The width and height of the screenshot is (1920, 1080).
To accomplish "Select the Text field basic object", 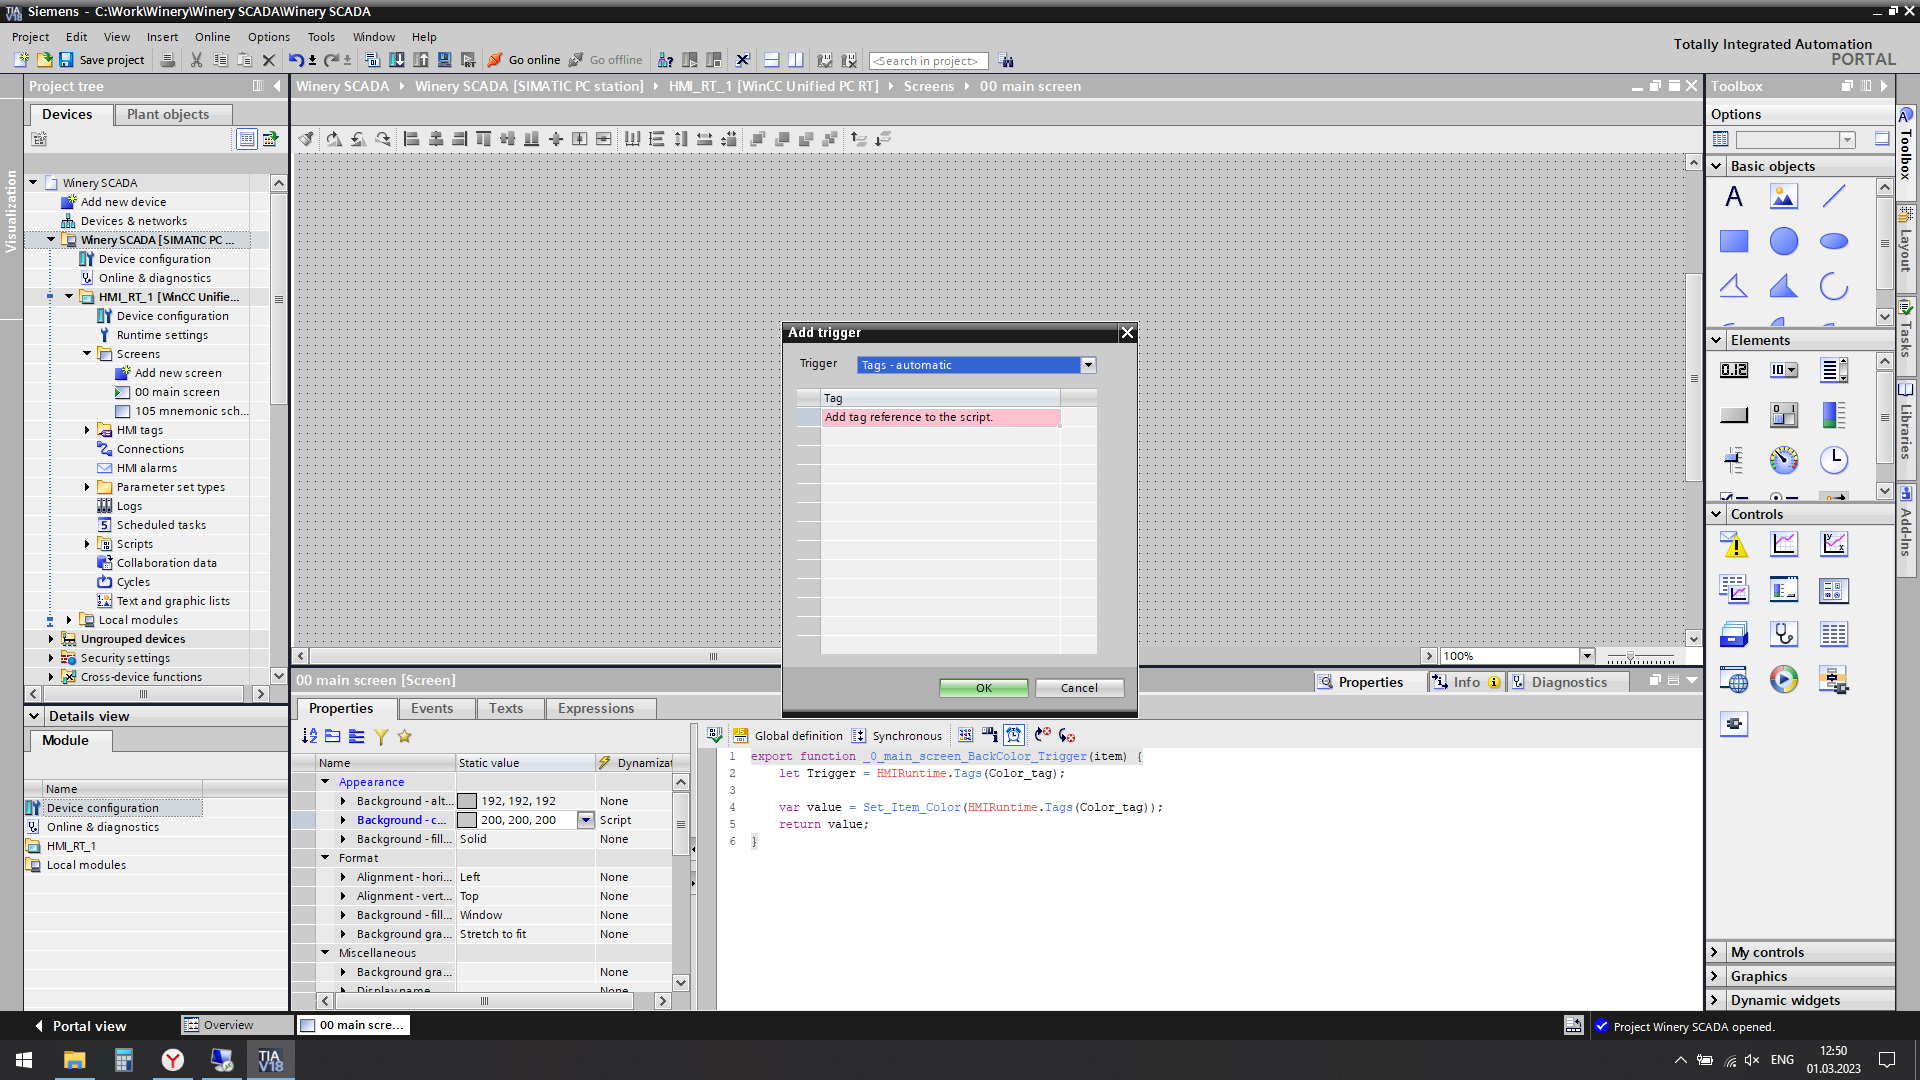I will click(x=1733, y=197).
